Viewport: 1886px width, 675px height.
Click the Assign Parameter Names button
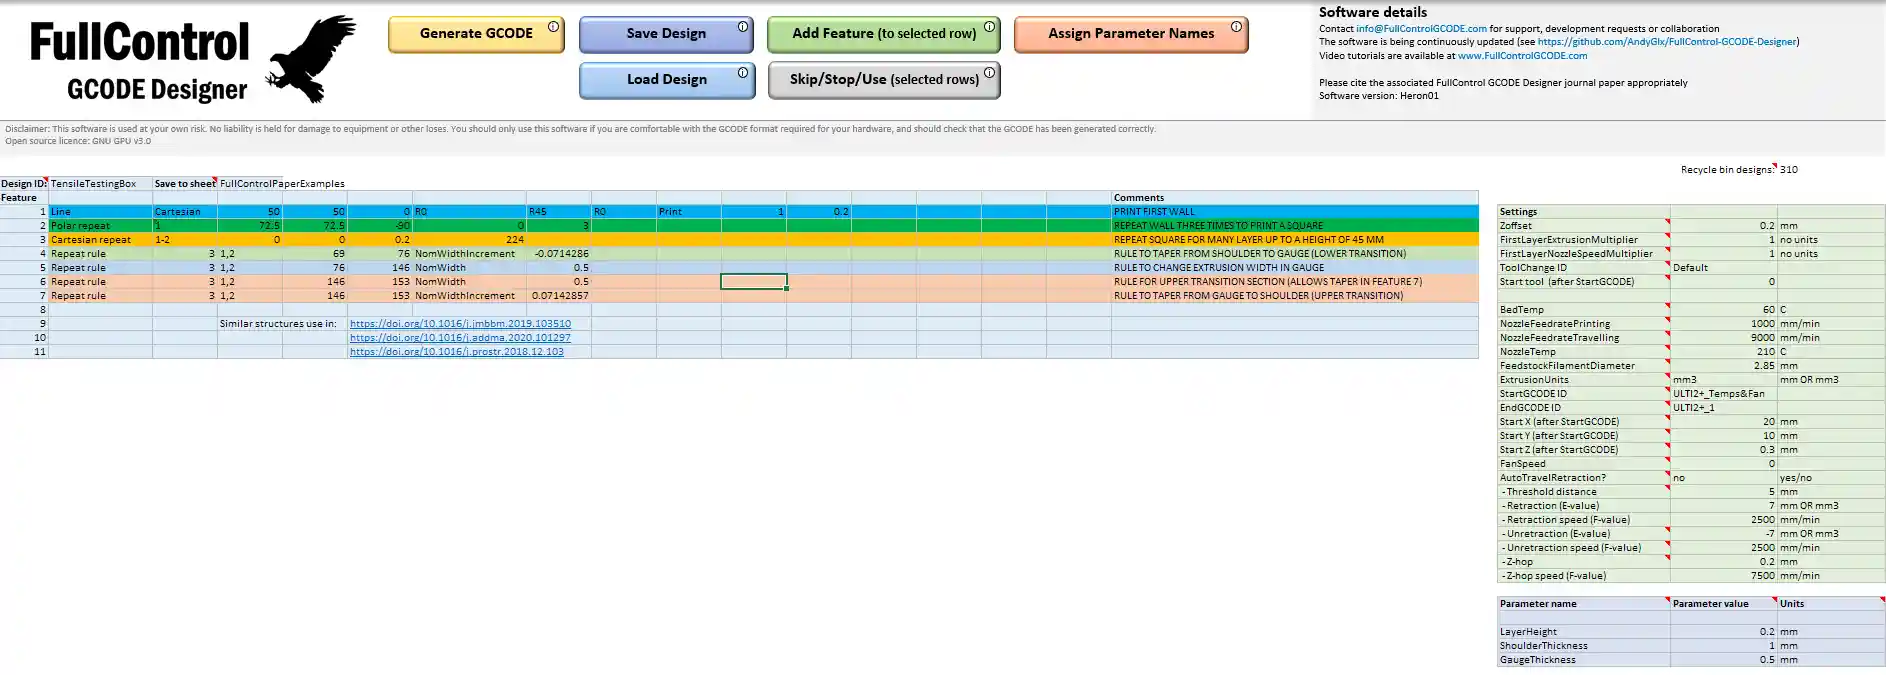click(1131, 34)
